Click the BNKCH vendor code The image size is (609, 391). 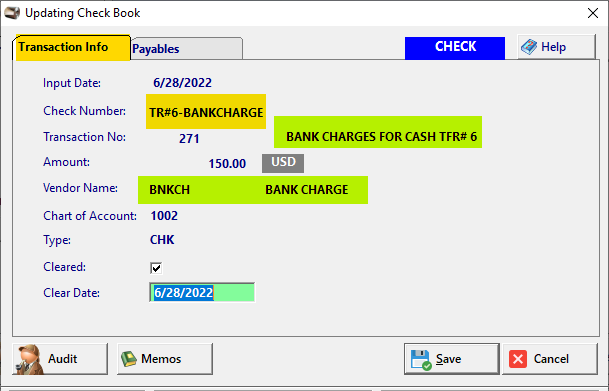click(x=170, y=190)
